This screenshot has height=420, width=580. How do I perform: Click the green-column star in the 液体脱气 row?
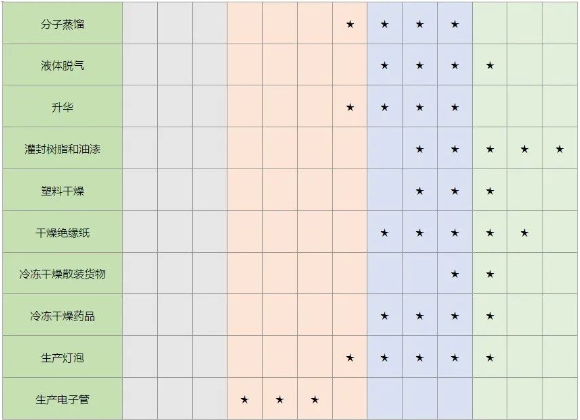490,65
